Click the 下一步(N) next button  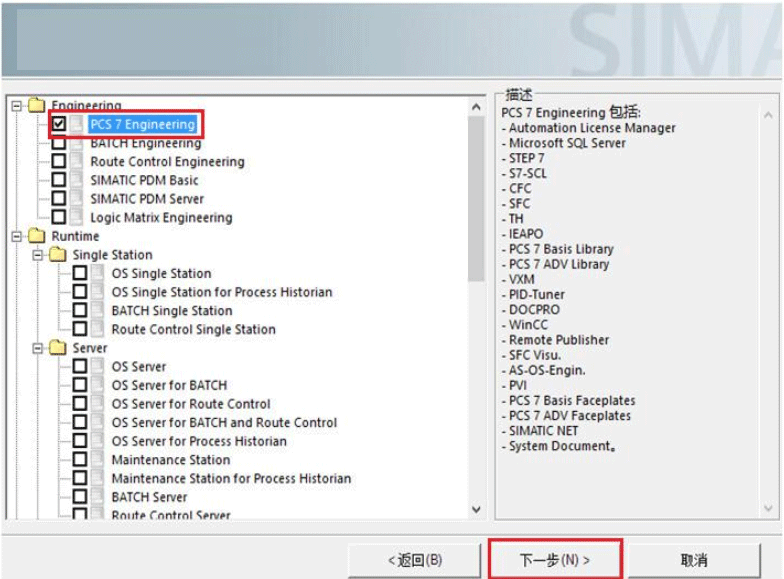tap(555, 560)
